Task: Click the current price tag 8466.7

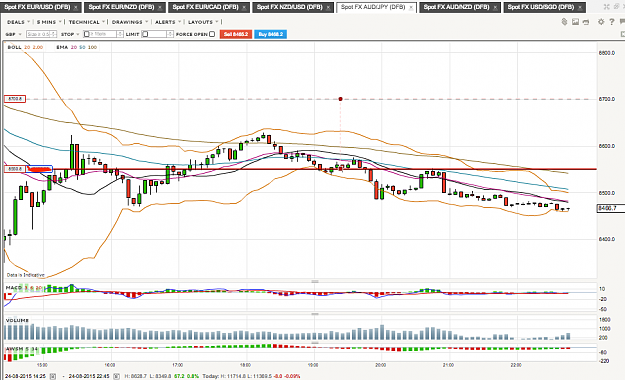Action: coord(610,208)
